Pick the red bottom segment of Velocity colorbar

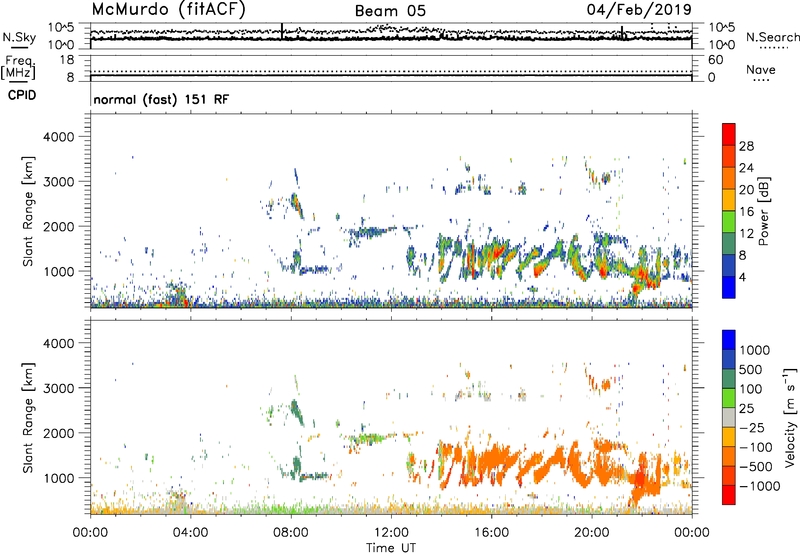(x=729, y=495)
